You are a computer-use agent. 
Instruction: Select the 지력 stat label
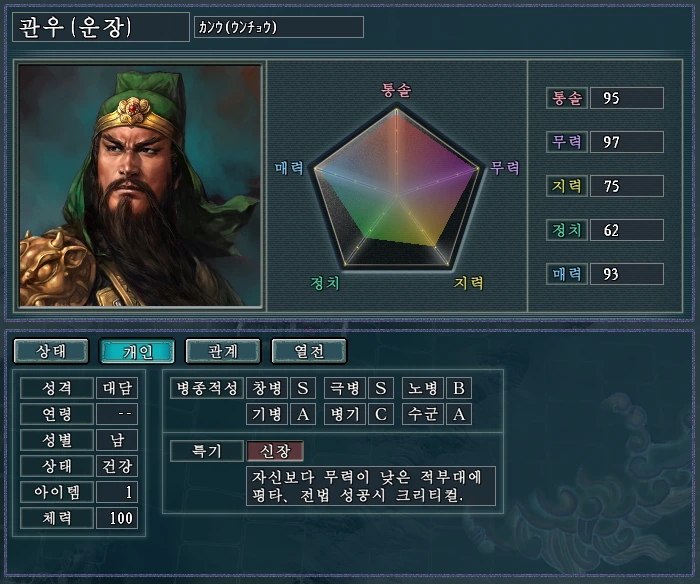click(567, 186)
